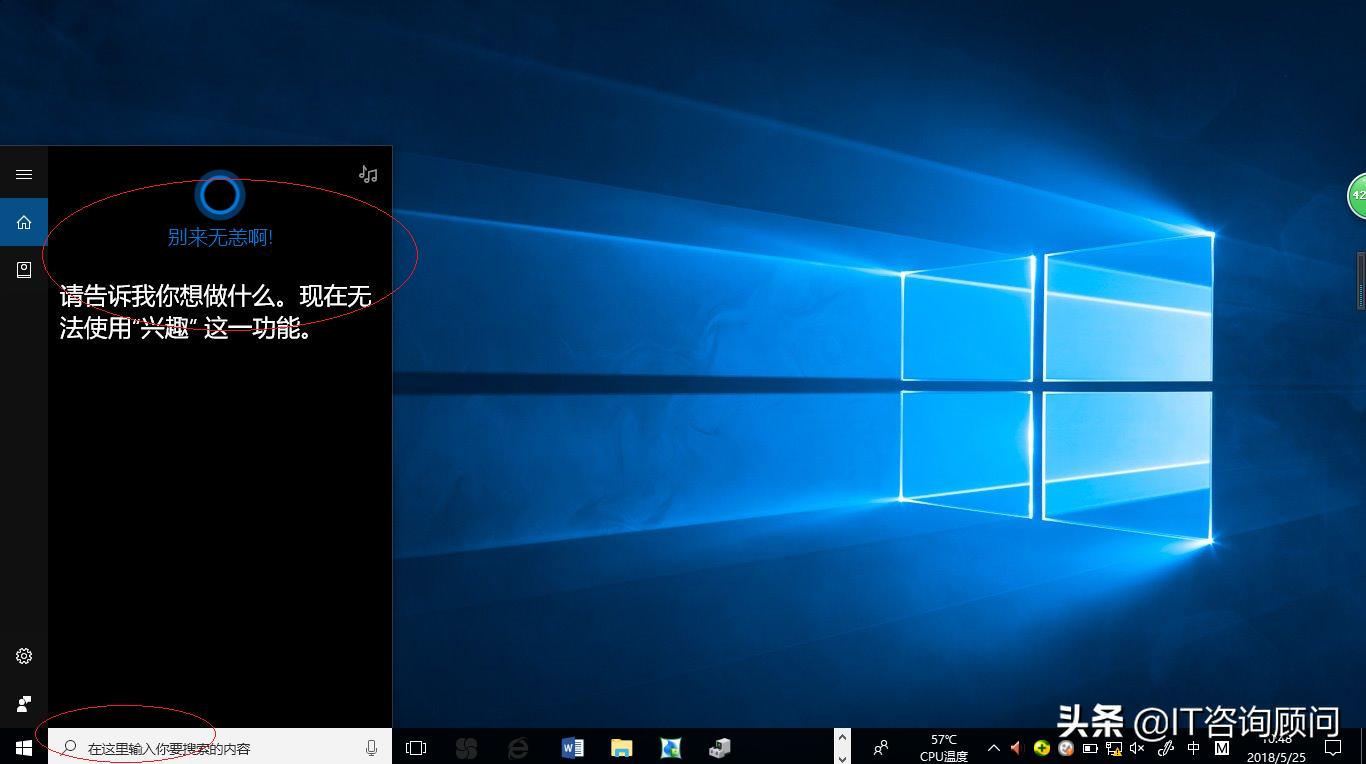The image size is (1366, 764).
Task: Expand the Cortana hamburger menu
Action: [x=23, y=173]
